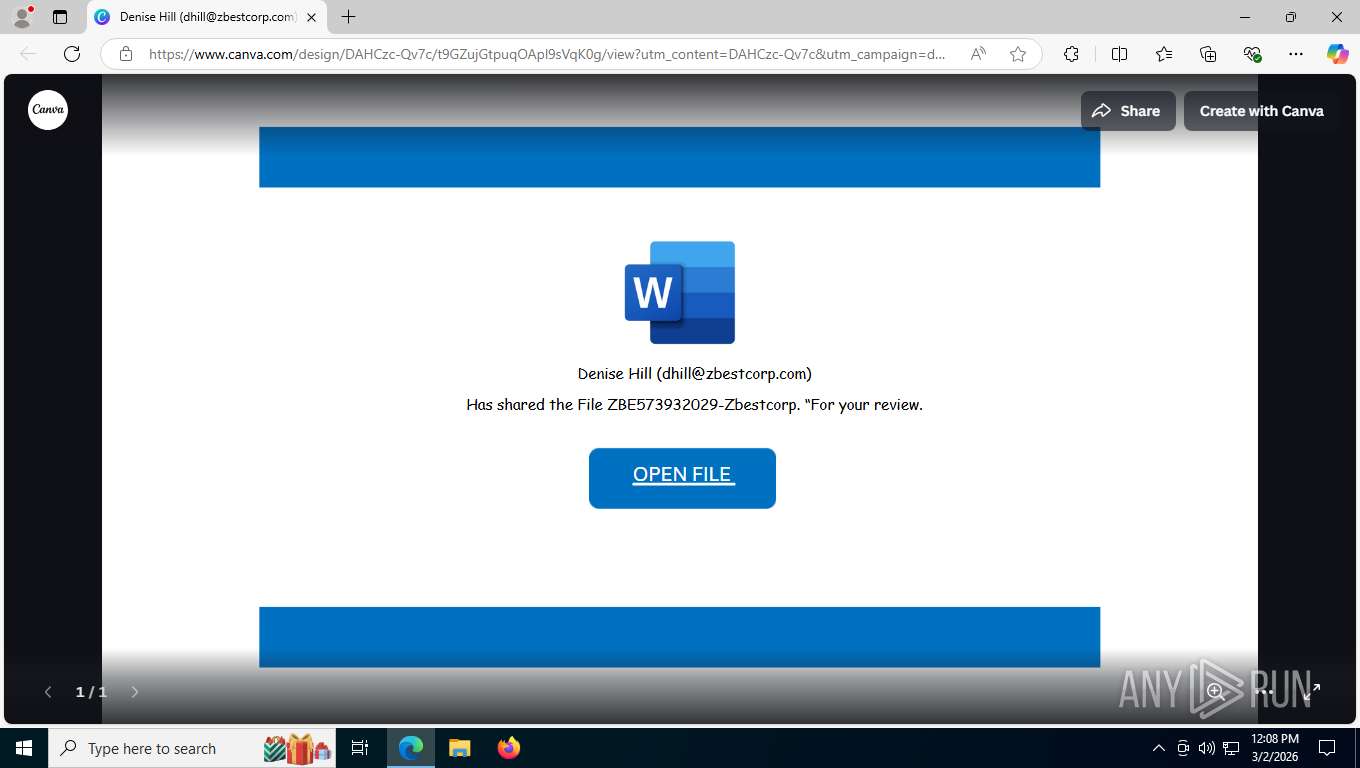Open a new browser tab
1360x768 pixels.
point(348,17)
